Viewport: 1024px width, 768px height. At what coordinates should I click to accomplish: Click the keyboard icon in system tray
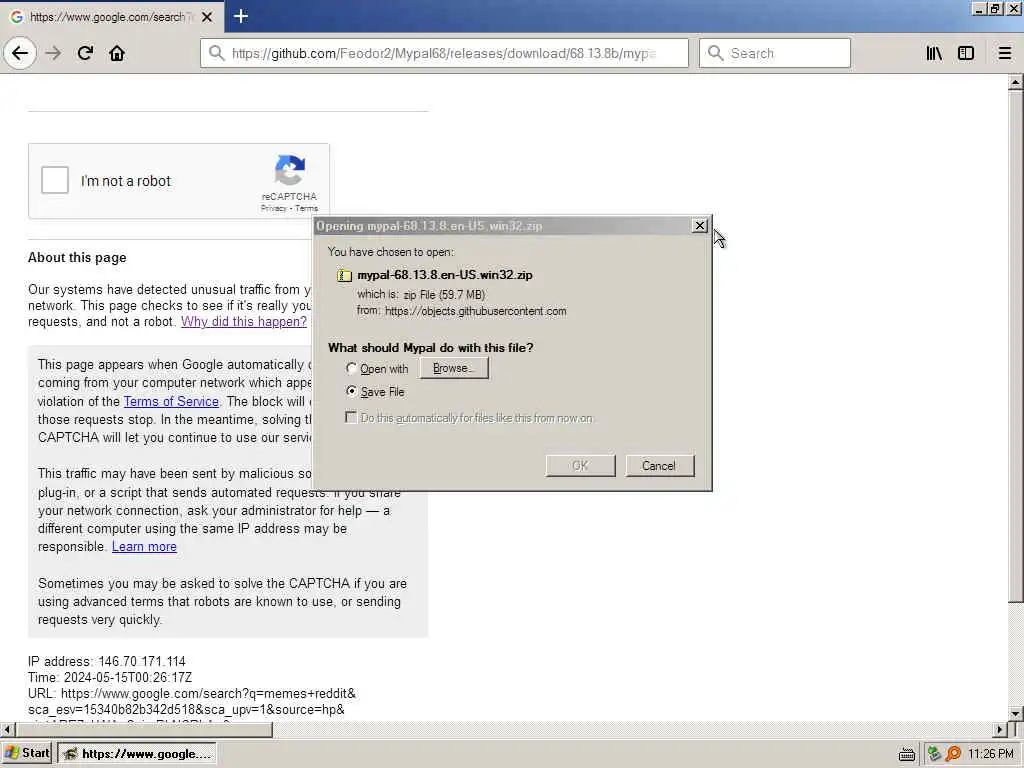(906, 754)
